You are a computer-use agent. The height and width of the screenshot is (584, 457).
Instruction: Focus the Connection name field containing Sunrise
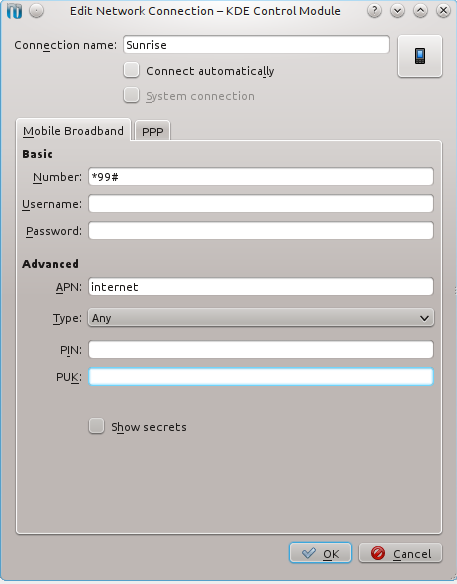click(x=256, y=45)
